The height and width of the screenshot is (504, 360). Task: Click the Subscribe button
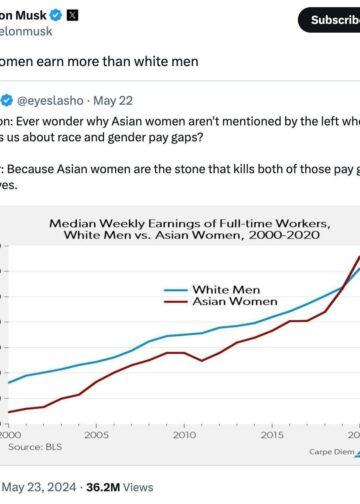(329, 20)
